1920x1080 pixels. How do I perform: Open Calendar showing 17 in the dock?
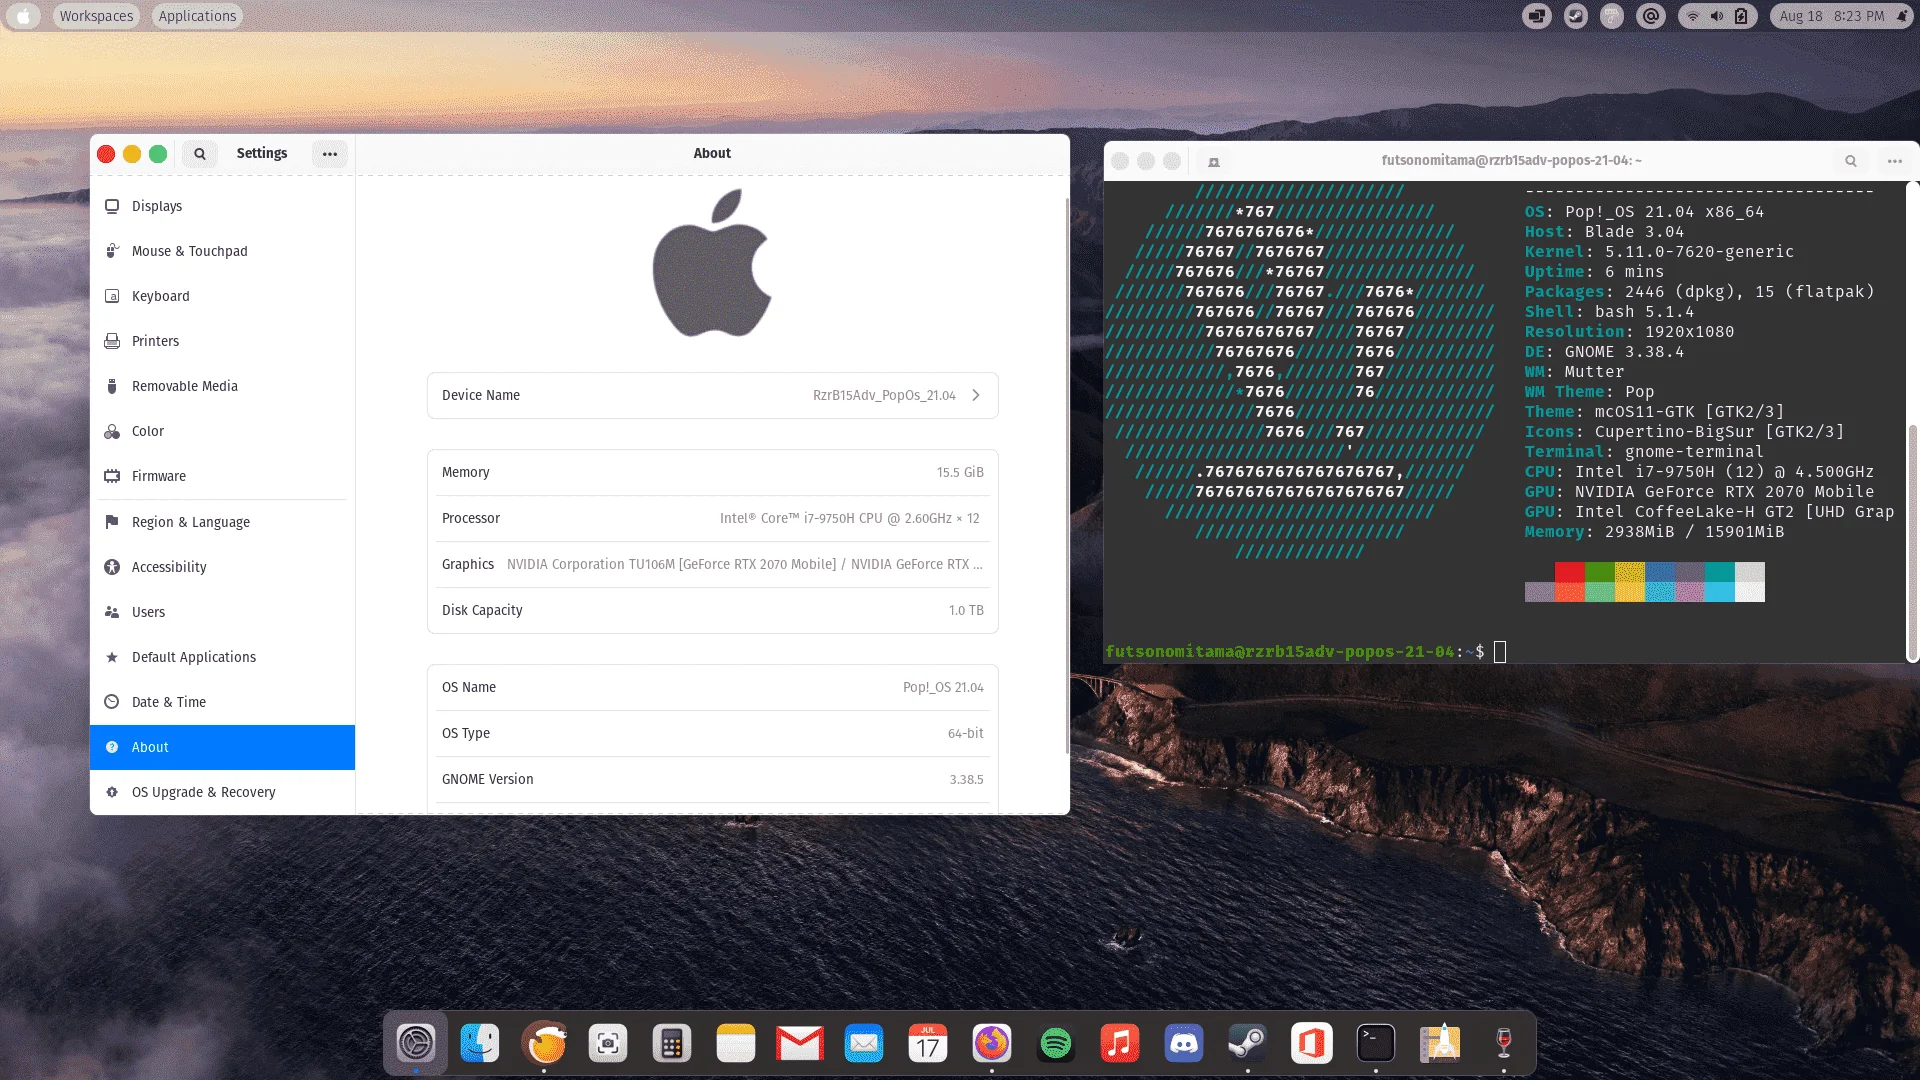click(x=928, y=1044)
